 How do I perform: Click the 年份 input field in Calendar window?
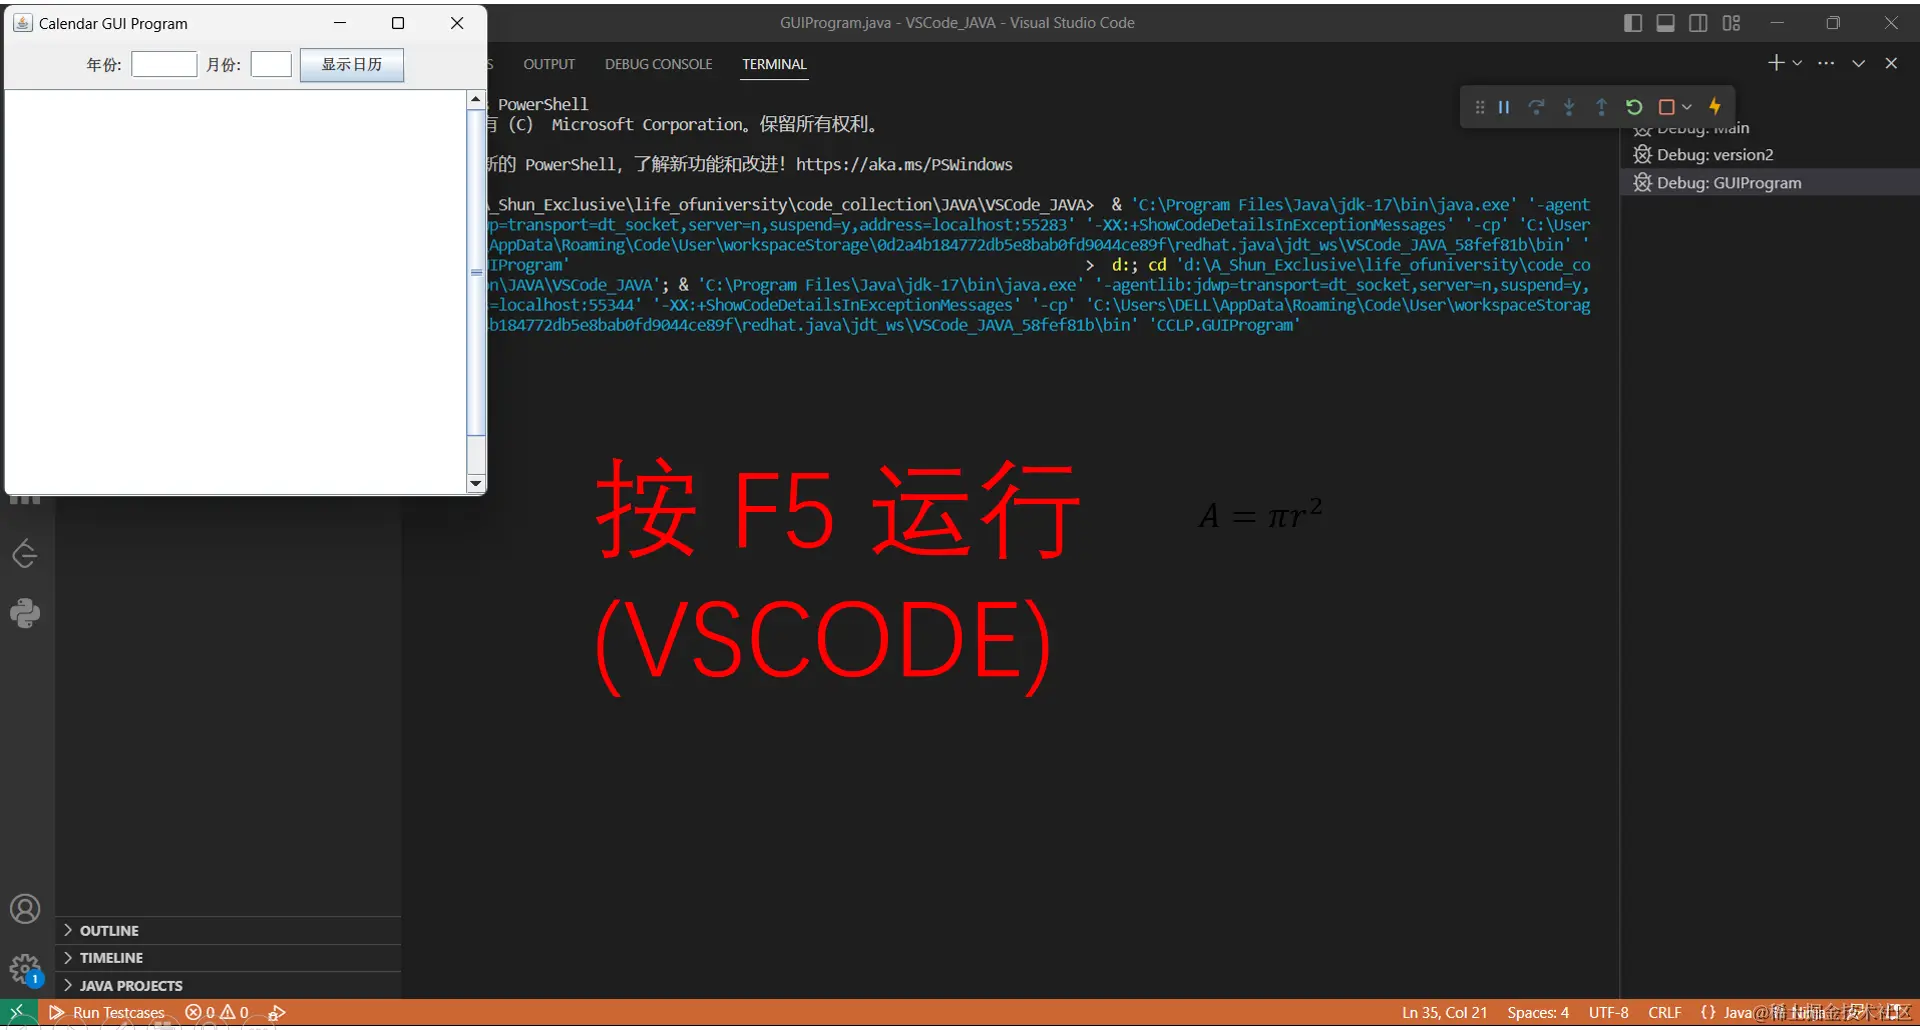(164, 65)
